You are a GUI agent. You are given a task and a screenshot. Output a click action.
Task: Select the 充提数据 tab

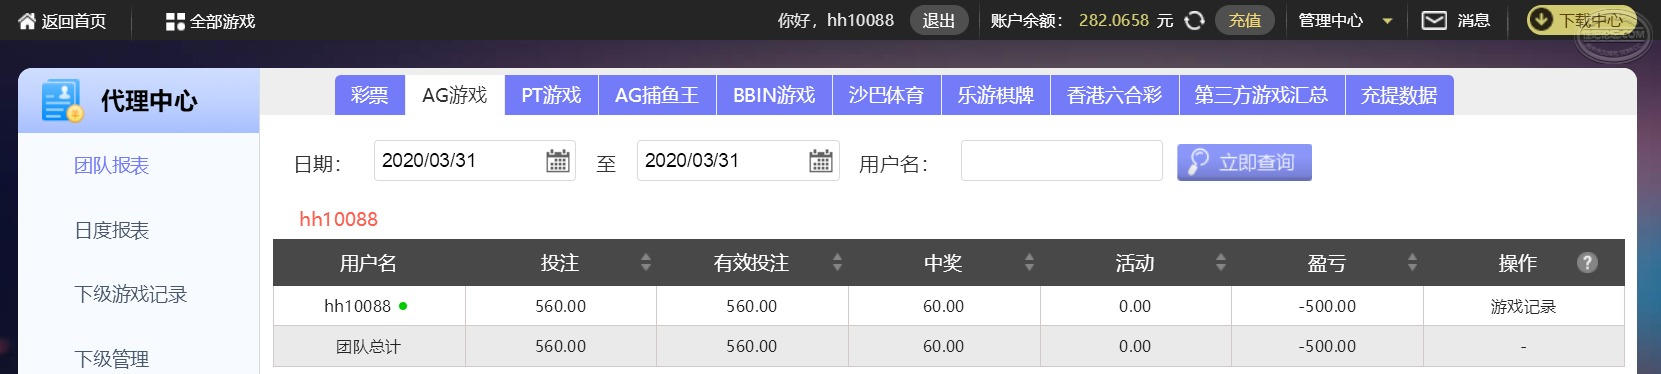click(x=1399, y=95)
